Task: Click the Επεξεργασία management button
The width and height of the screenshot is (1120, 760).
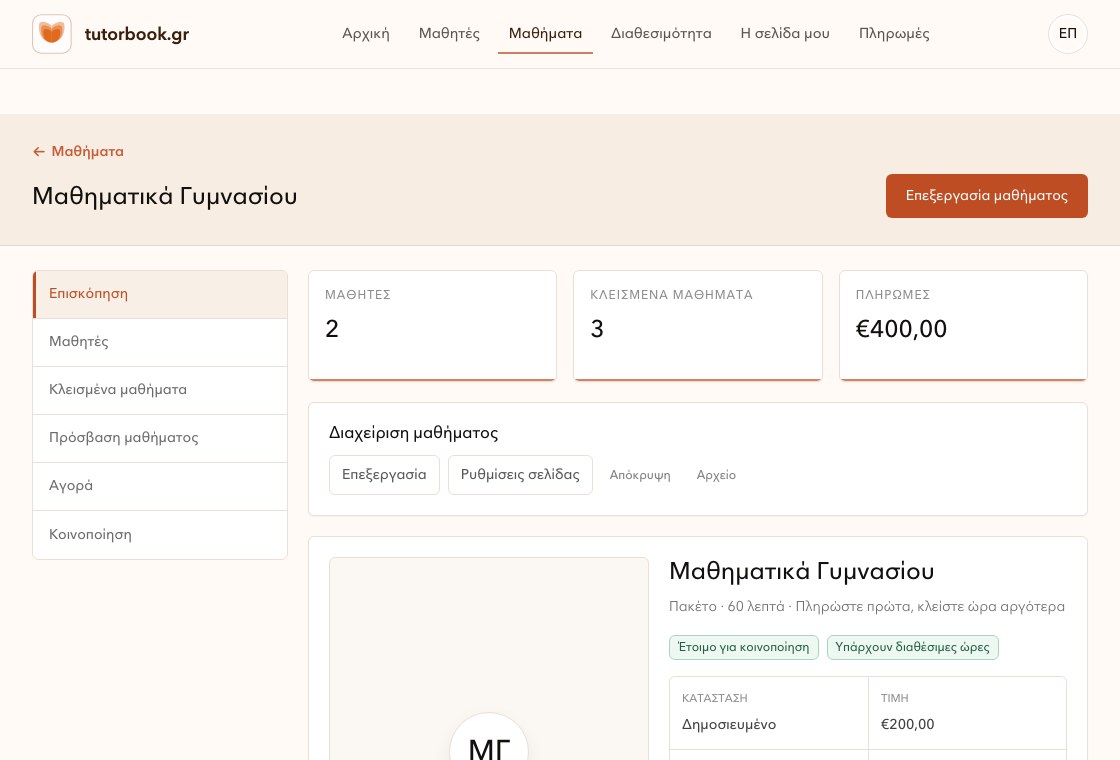Action: pyautogui.click(x=384, y=475)
